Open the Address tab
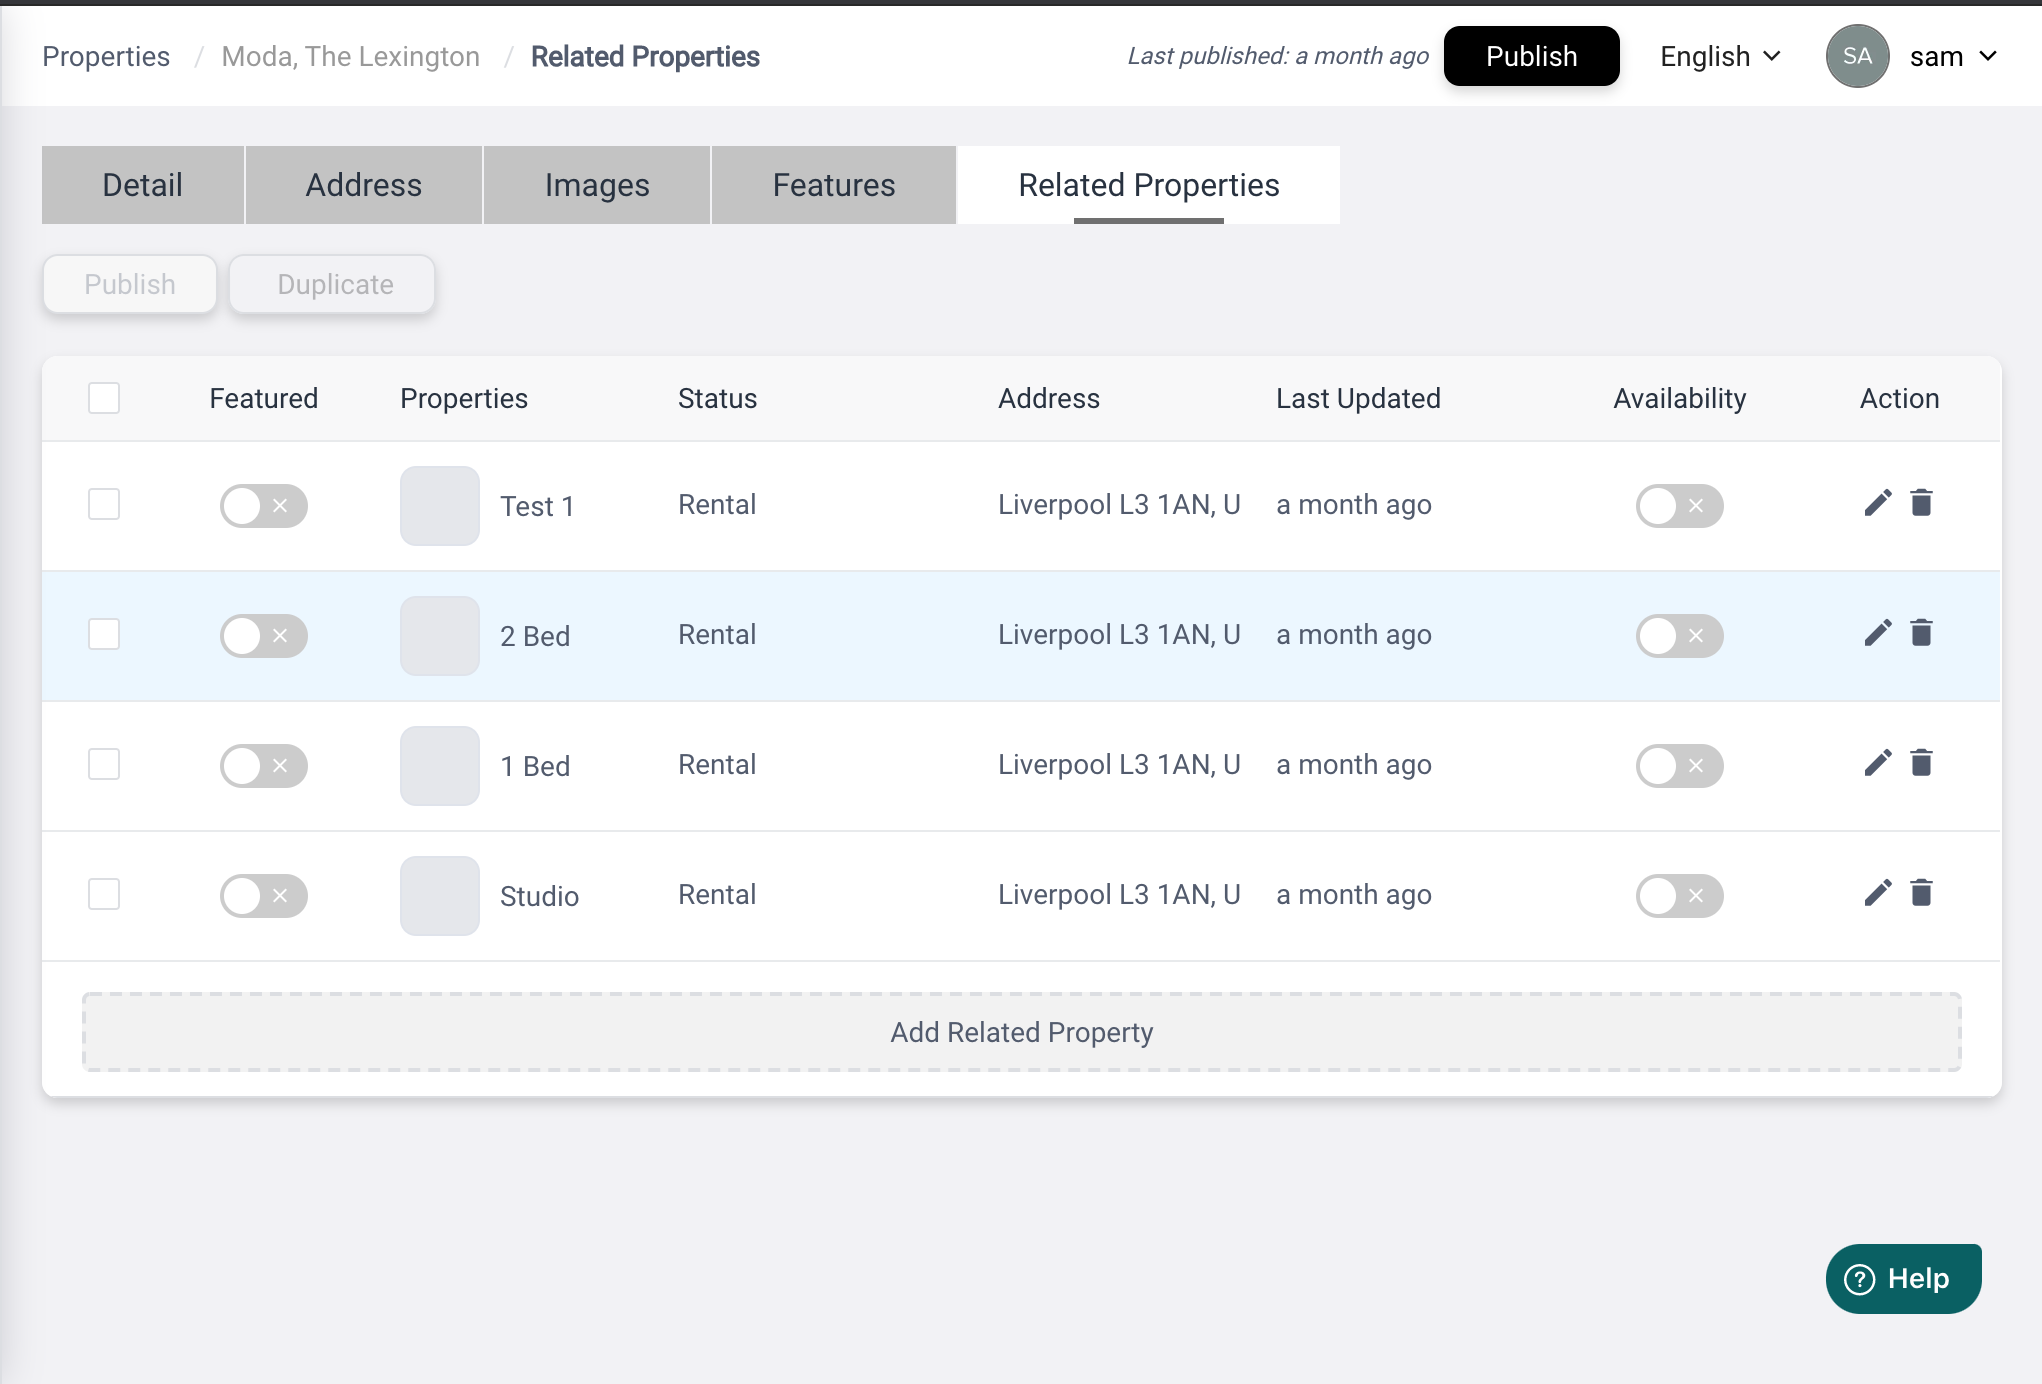The height and width of the screenshot is (1384, 2042). (364, 185)
